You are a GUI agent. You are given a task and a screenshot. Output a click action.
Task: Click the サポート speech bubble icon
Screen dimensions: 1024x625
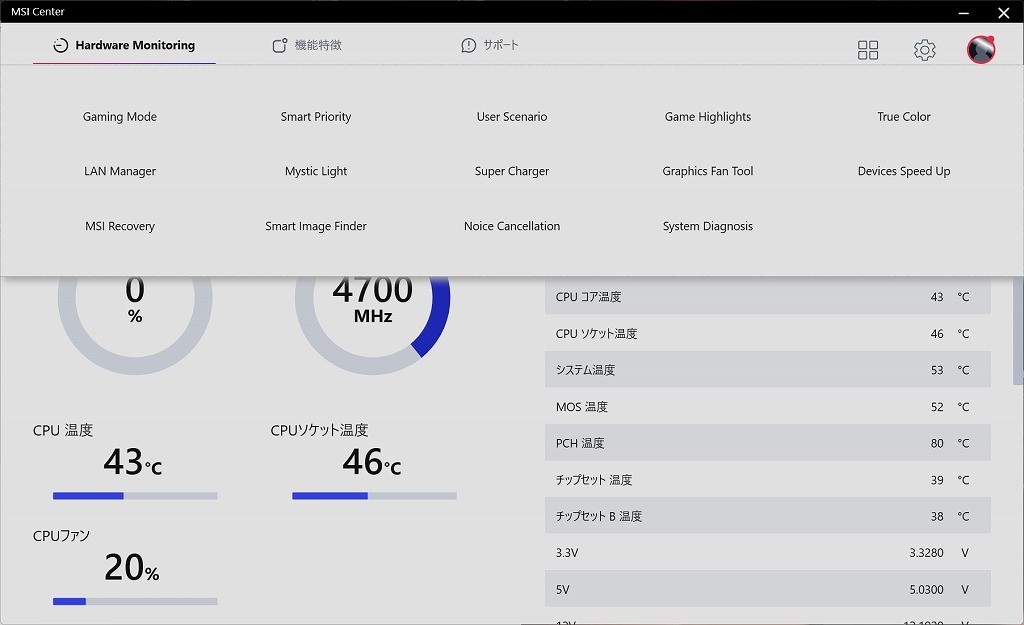click(x=468, y=45)
